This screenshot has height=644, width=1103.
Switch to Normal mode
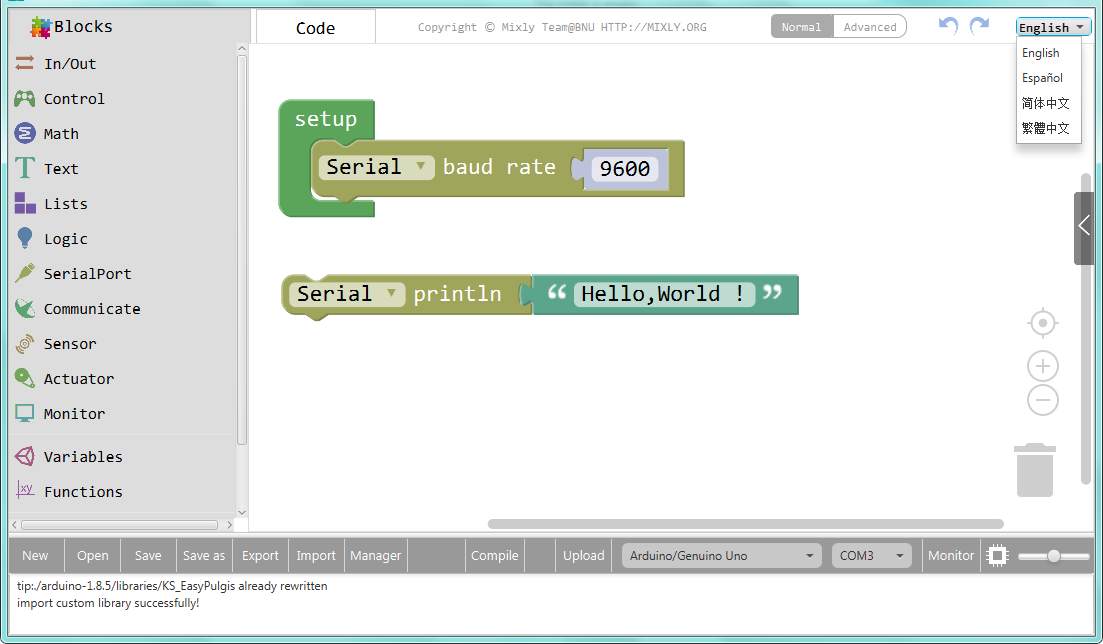pos(801,27)
